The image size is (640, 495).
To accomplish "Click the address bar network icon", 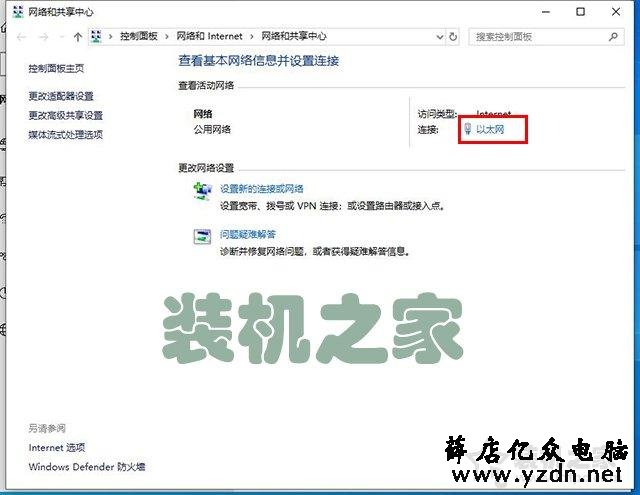I will 96,37.
